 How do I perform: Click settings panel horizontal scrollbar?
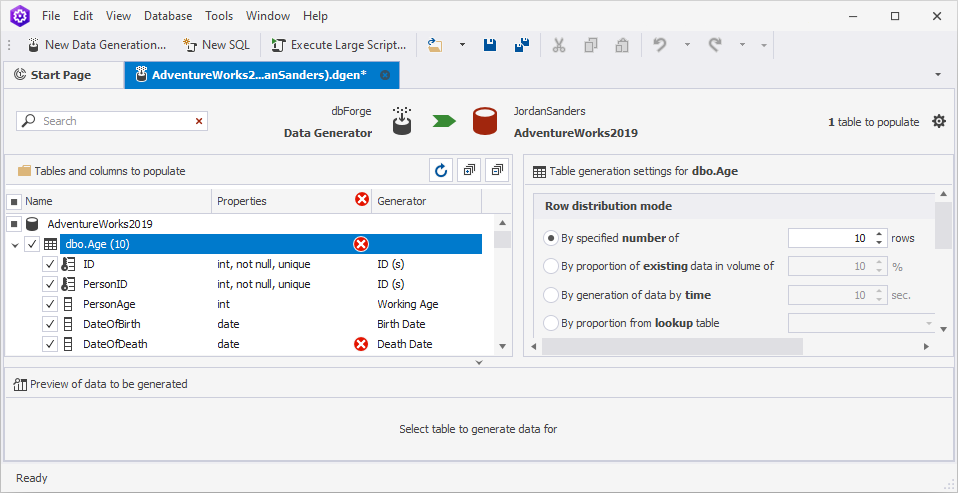click(x=672, y=346)
